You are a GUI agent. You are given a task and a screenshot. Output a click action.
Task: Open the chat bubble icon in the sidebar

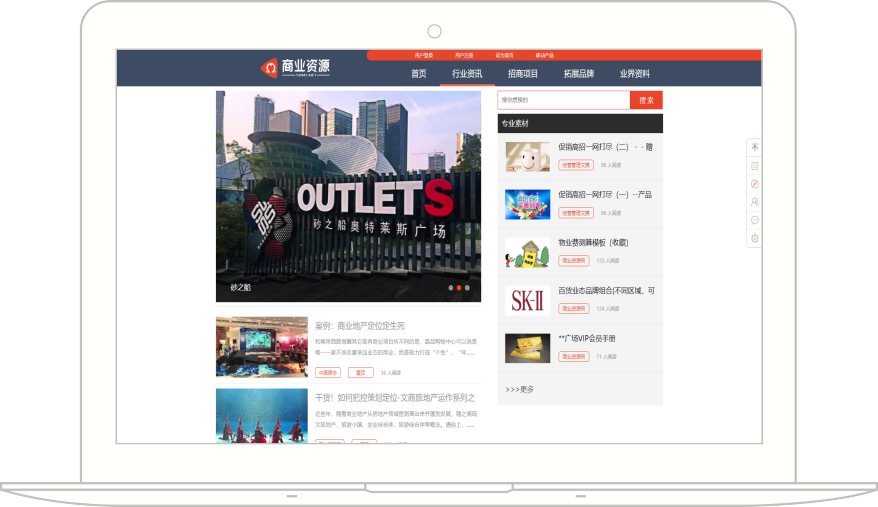[755, 220]
